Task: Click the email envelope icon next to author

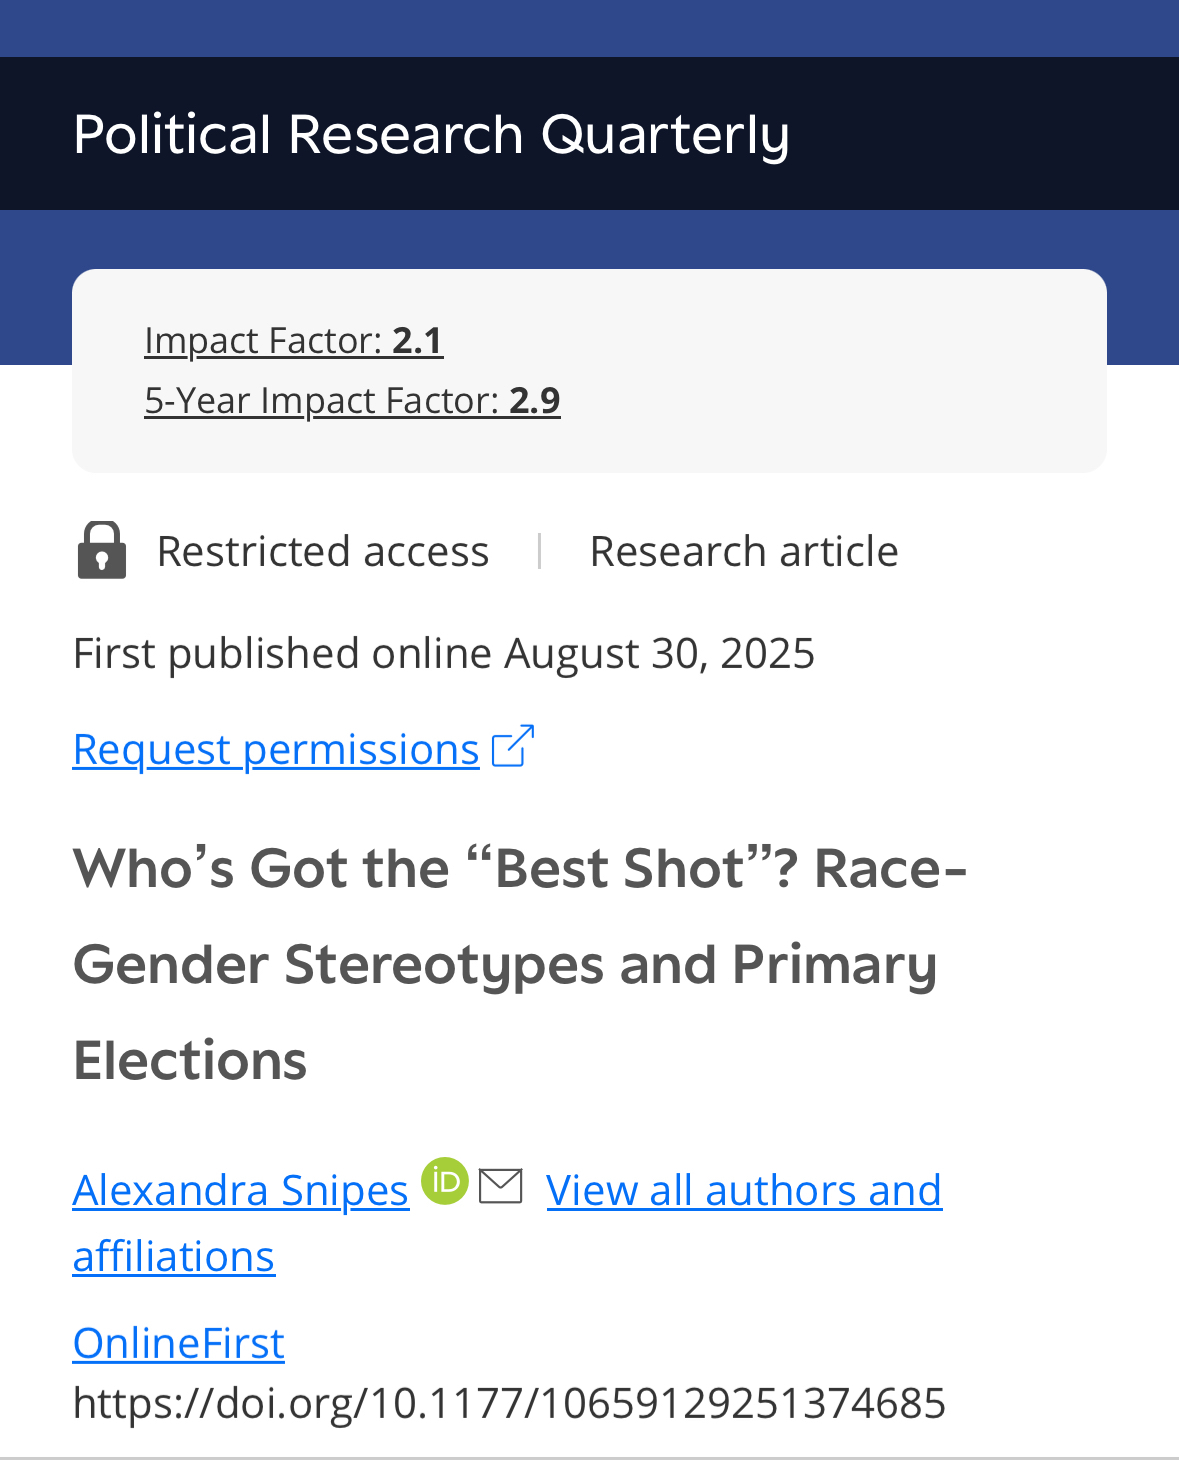Action: [501, 1187]
